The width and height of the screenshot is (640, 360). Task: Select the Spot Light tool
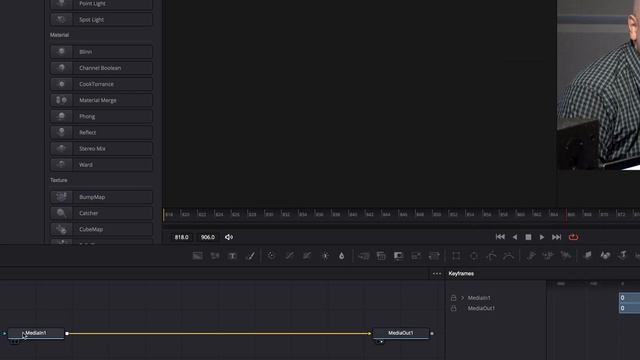[101, 20]
